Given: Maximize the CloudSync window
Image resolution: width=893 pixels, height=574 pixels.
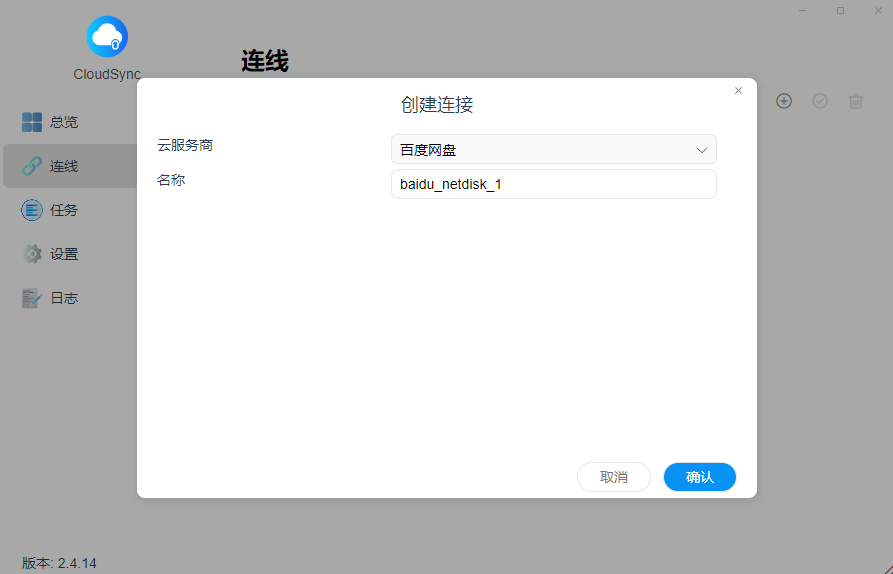Looking at the screenshot, I should (840, 10).
